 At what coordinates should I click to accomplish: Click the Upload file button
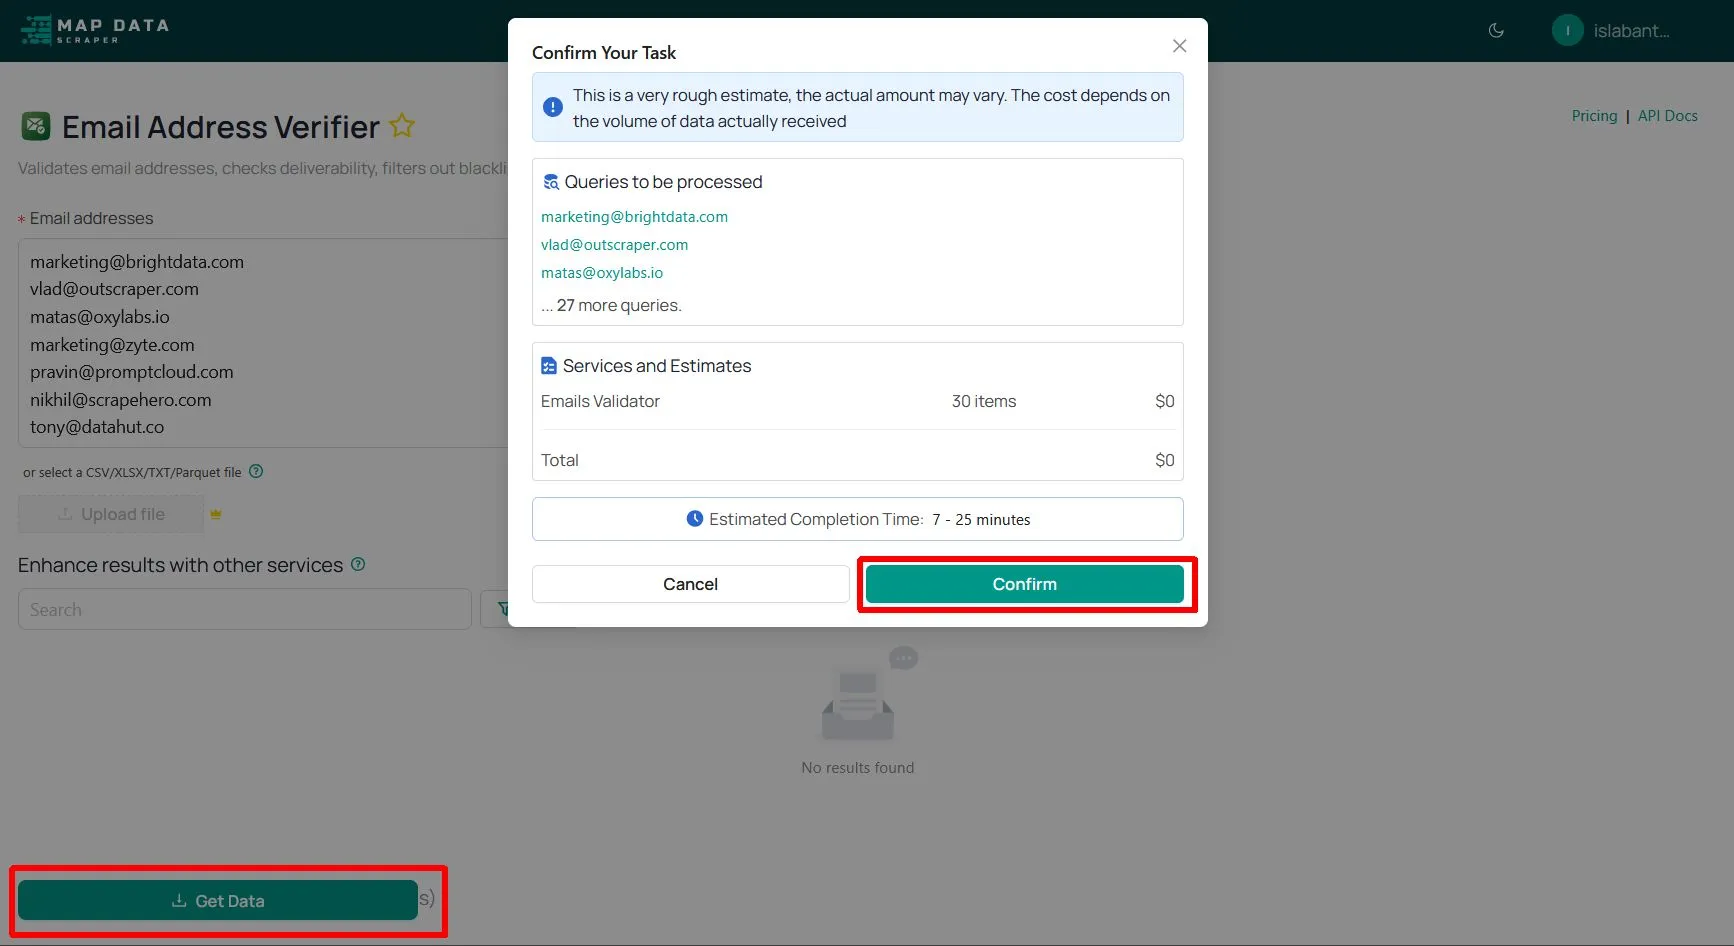(111, 514)
